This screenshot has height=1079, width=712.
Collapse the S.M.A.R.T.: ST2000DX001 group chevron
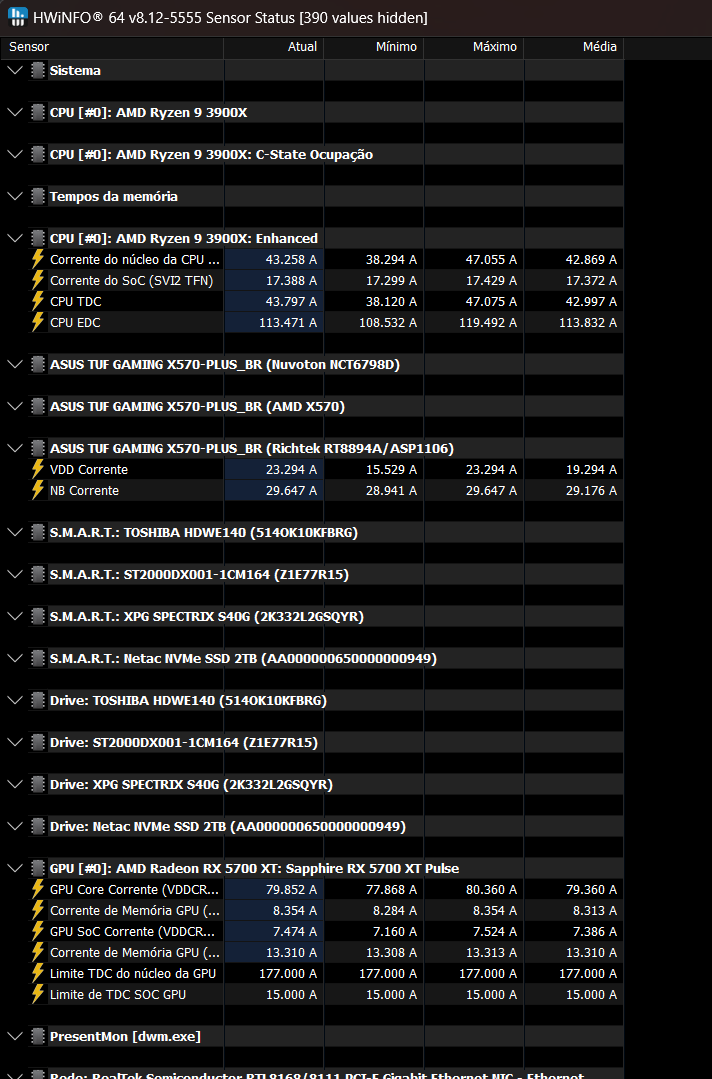point(15,574)
